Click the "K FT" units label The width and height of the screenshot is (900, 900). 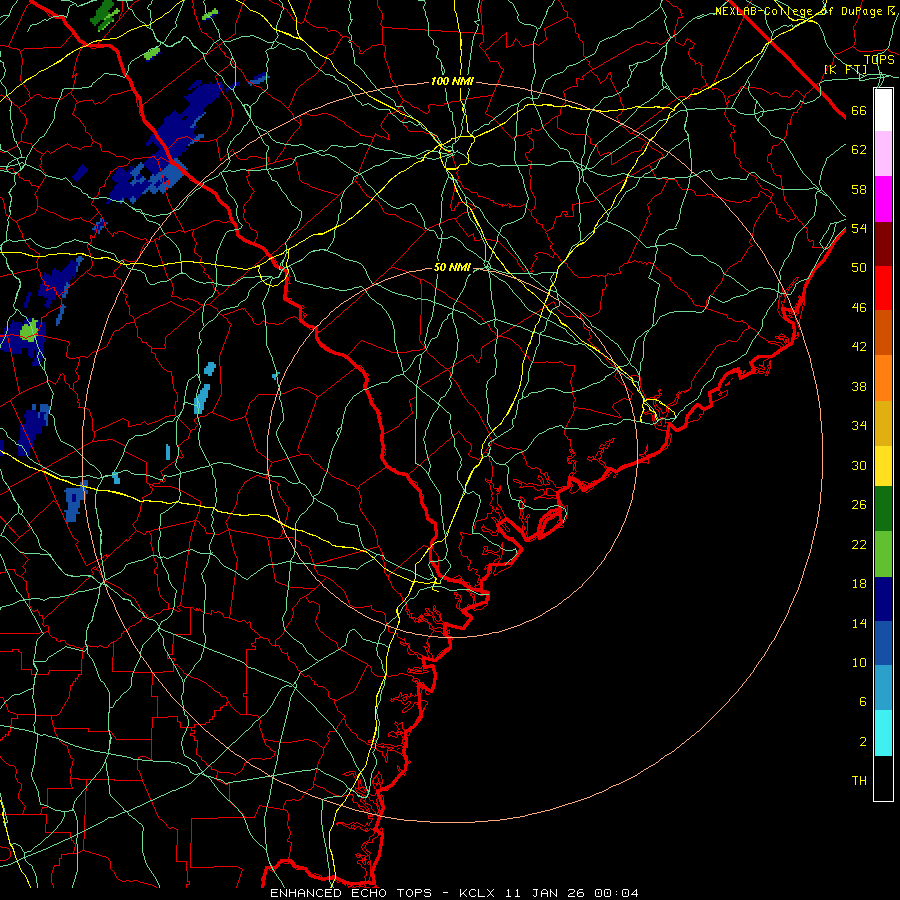(x=845, y=69)
